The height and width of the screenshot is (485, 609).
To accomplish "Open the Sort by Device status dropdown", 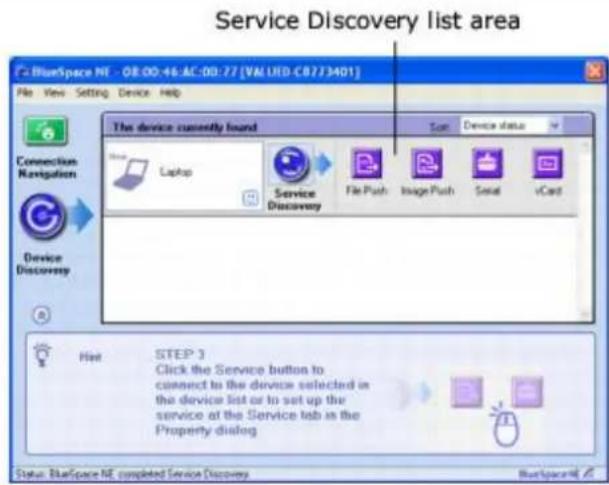I will click(511, 126).
